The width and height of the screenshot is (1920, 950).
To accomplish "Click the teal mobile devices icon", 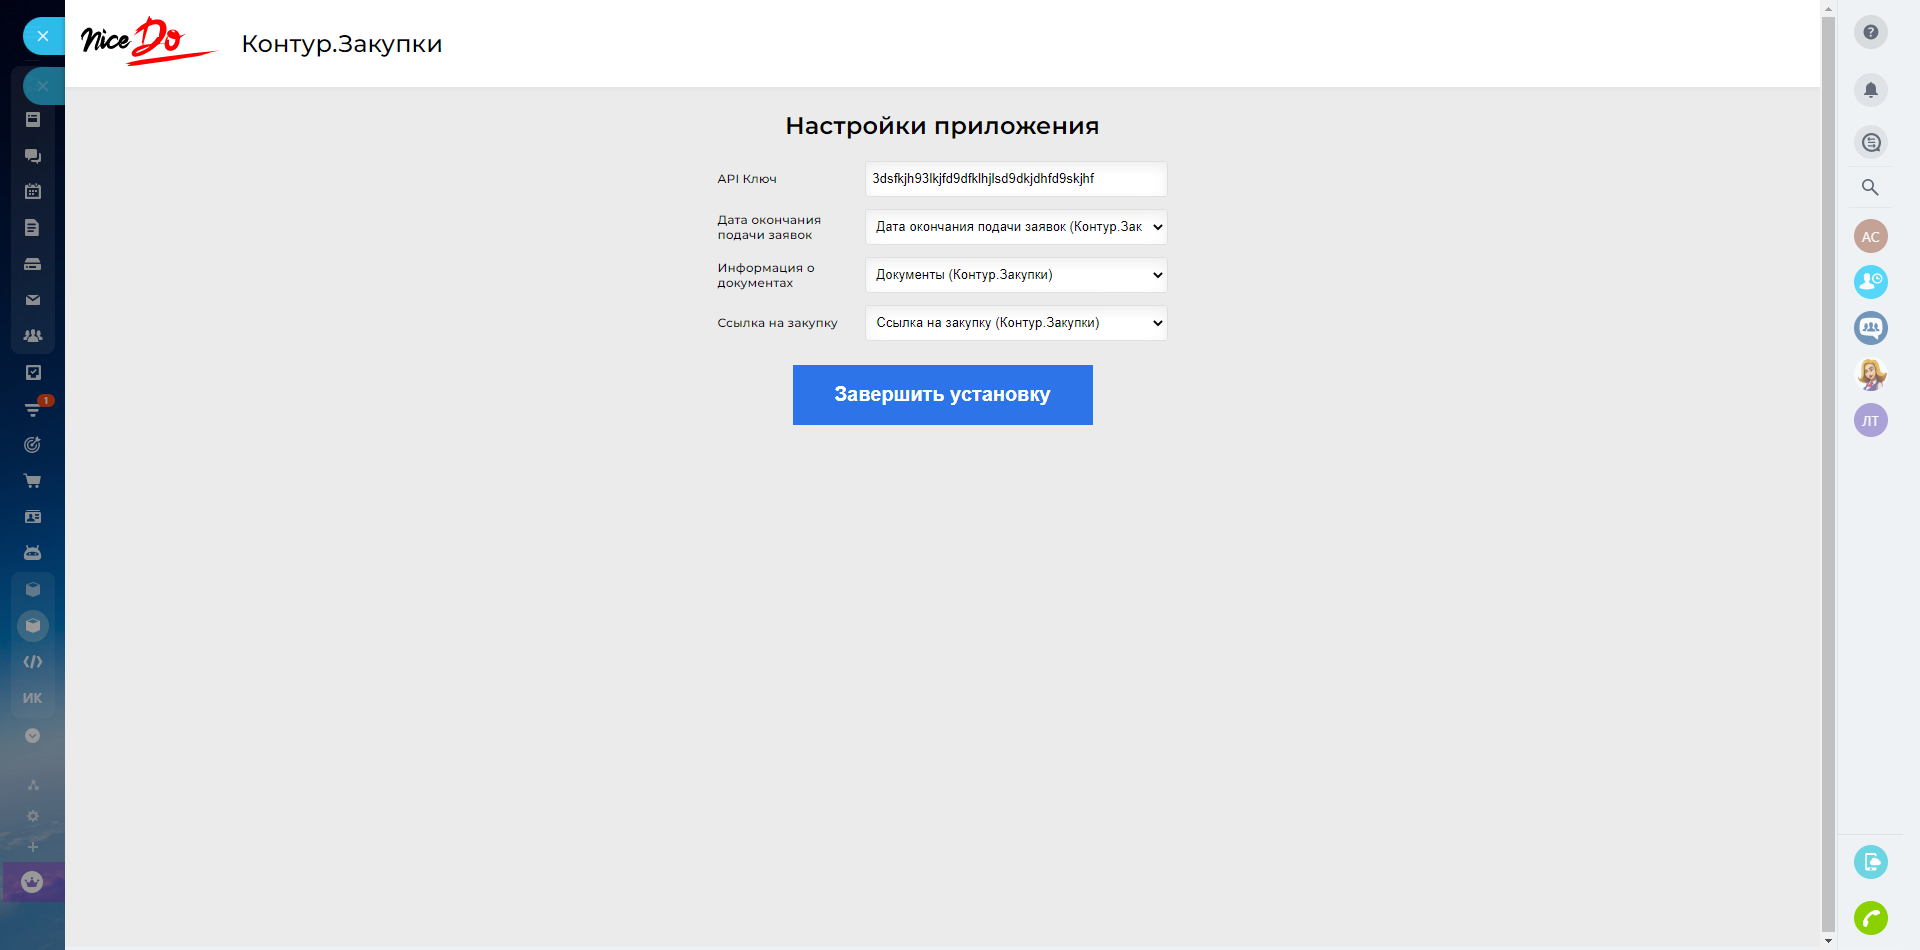I will (1871, 862).
